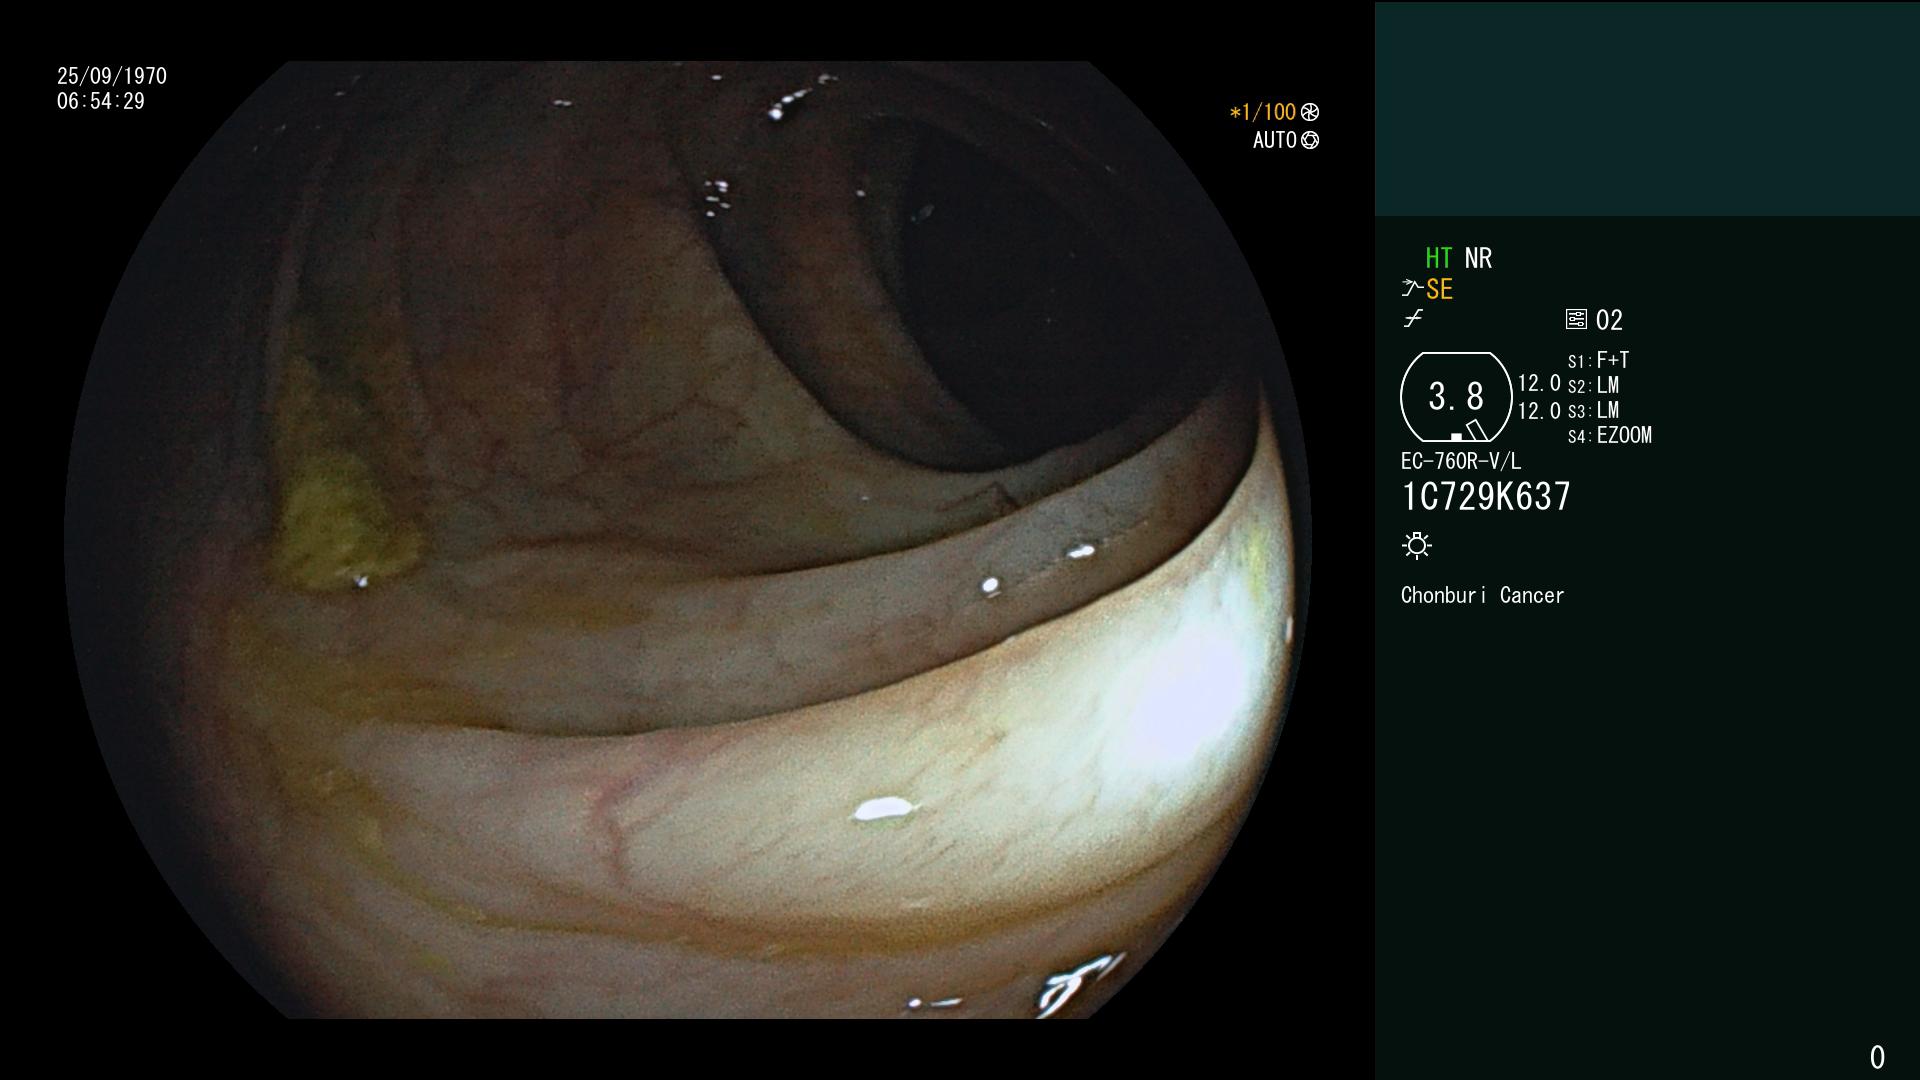Click the S1: F+T switch assignment
The image size is (1920, 1080).
1599,360
